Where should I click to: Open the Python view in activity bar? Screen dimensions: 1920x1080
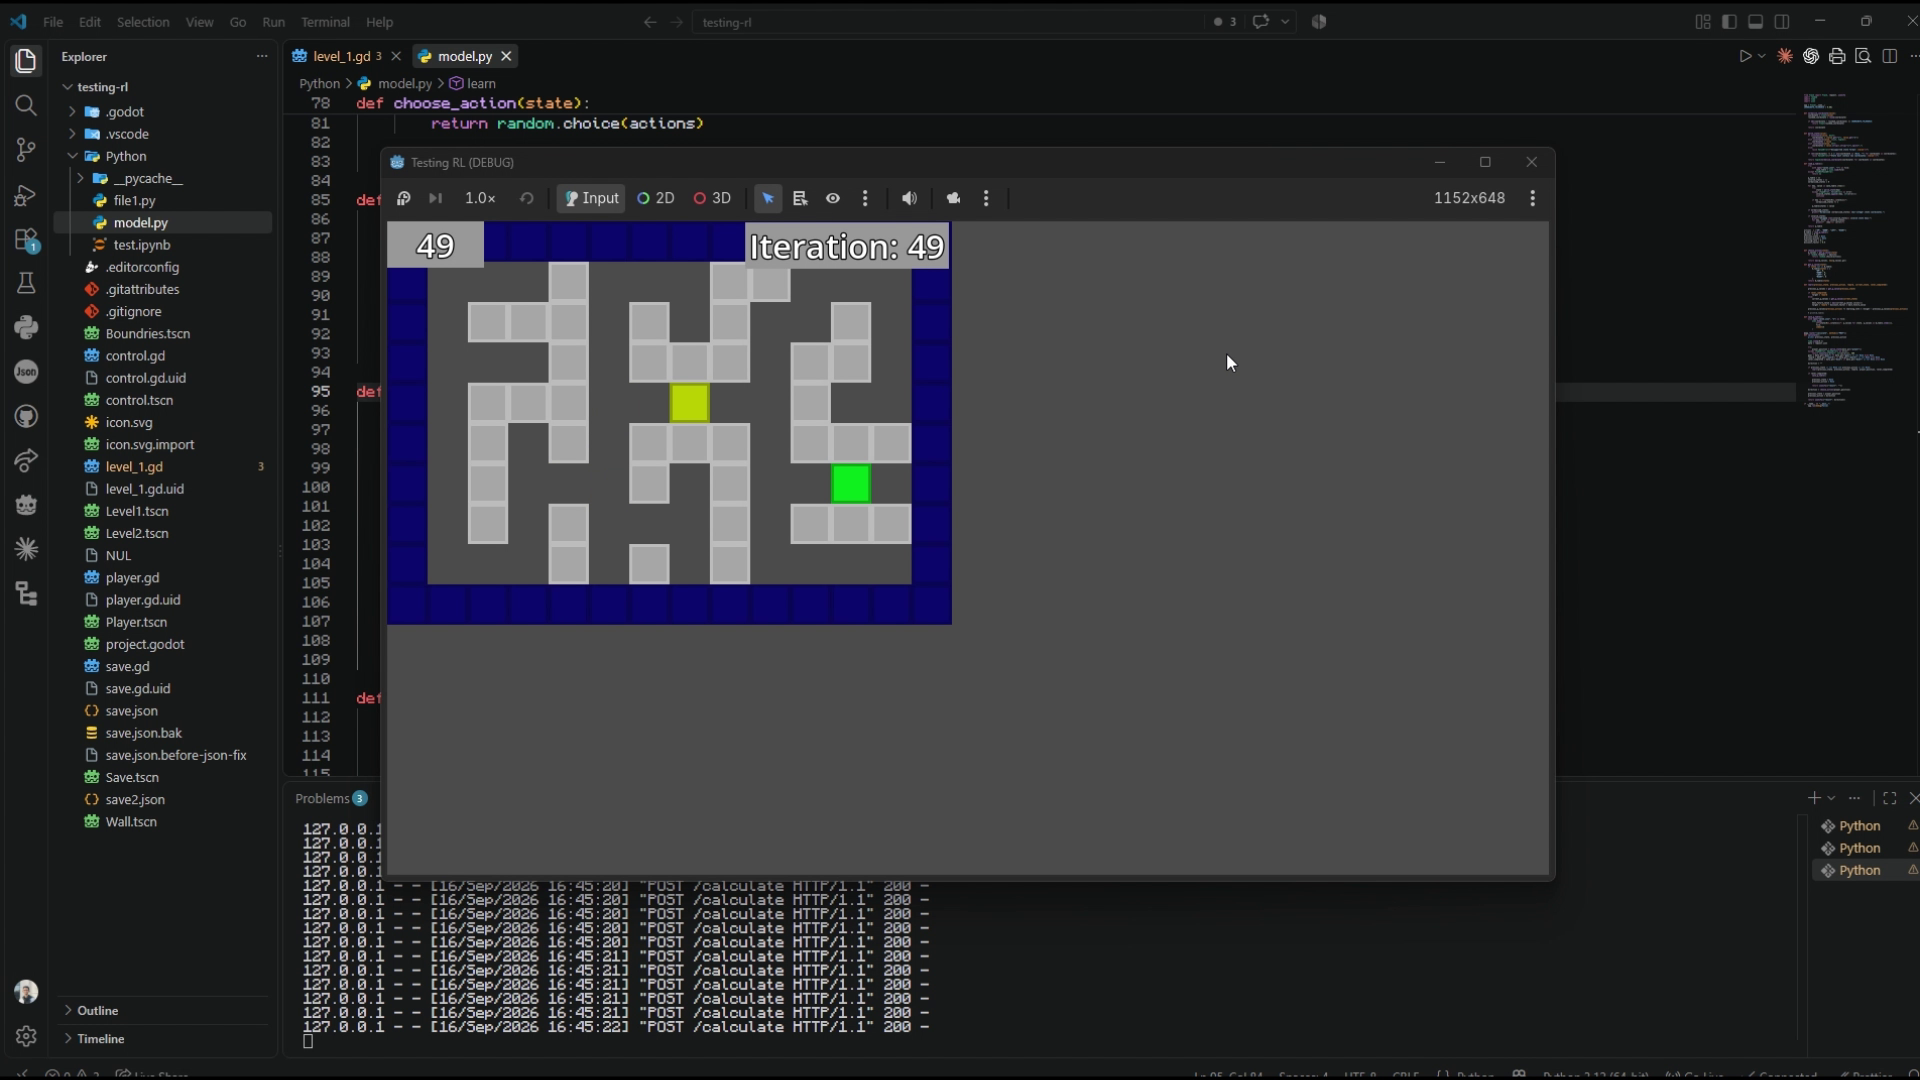[26, 328]
